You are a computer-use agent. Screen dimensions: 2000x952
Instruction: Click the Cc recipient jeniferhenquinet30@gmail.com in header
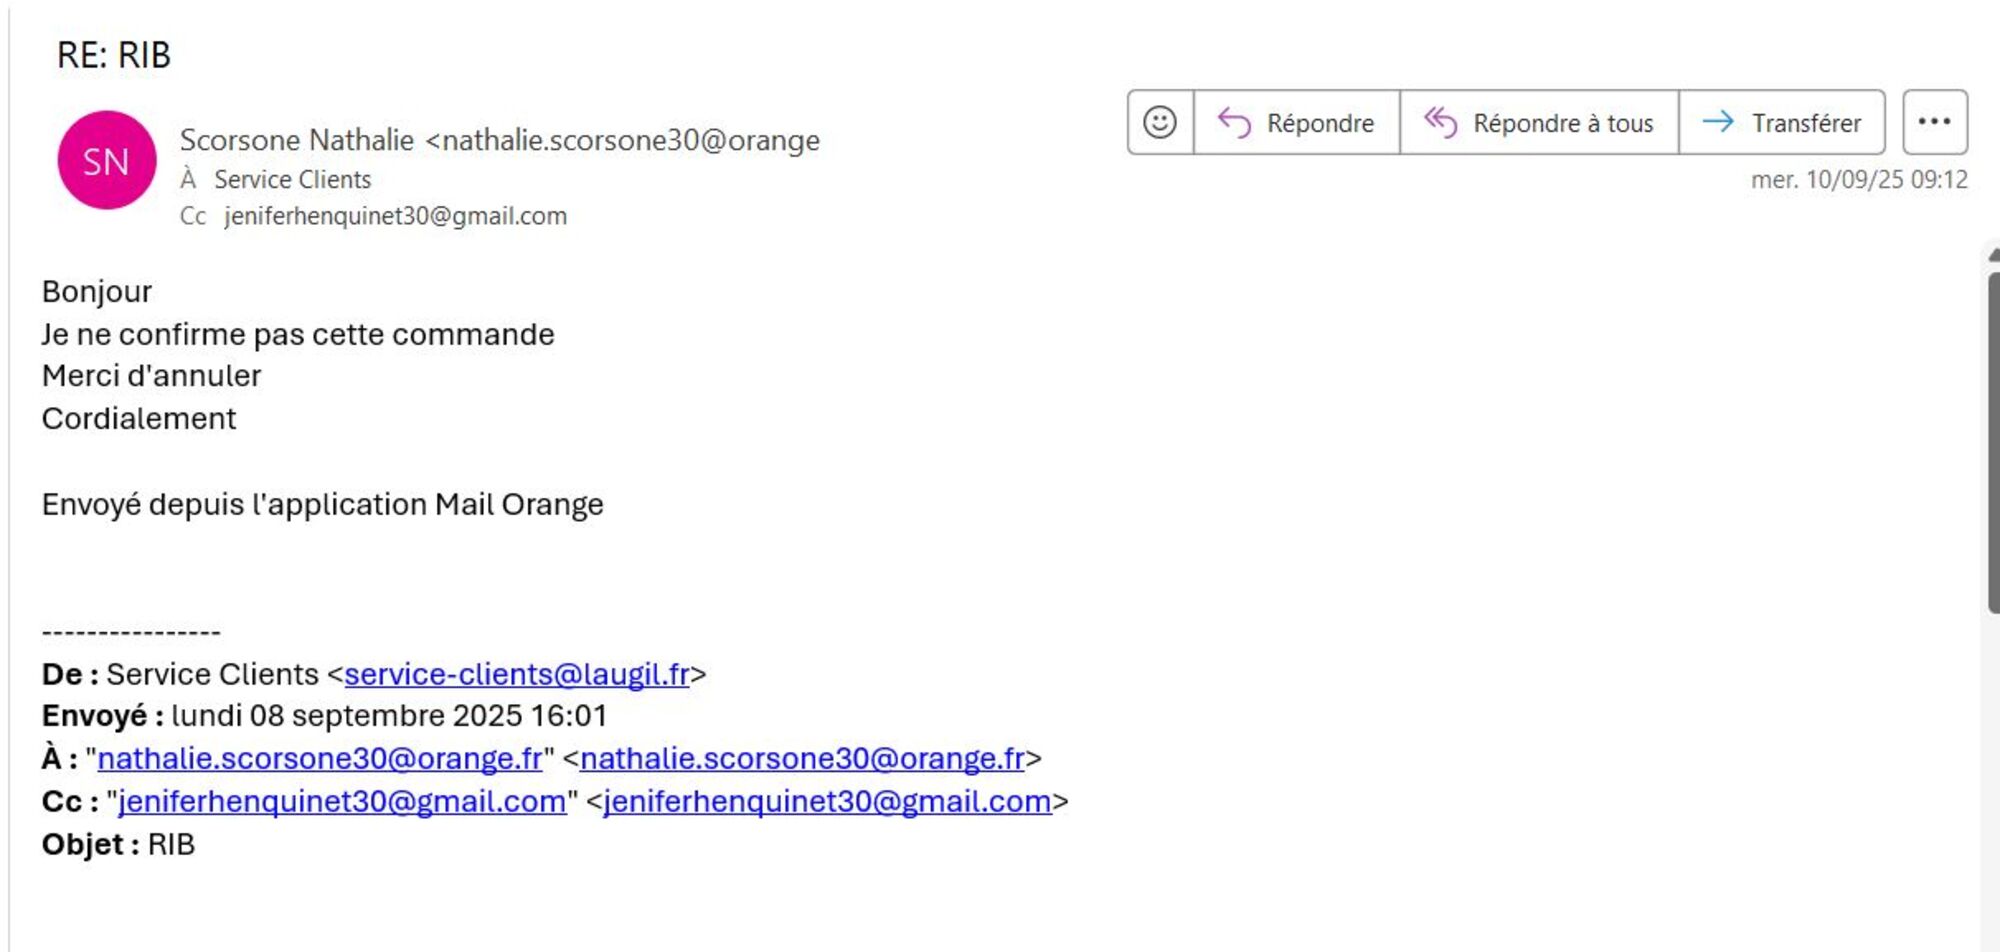tap(395, 216)
